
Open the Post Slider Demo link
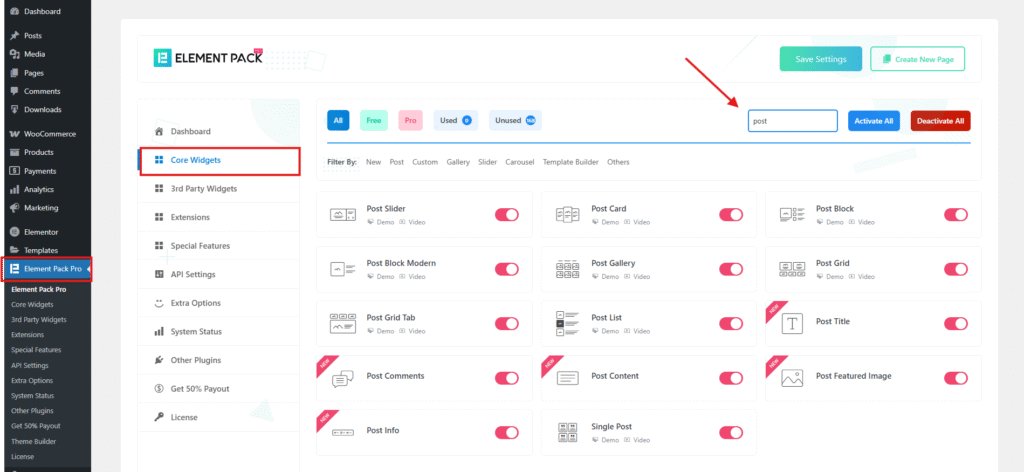(381, 222)
